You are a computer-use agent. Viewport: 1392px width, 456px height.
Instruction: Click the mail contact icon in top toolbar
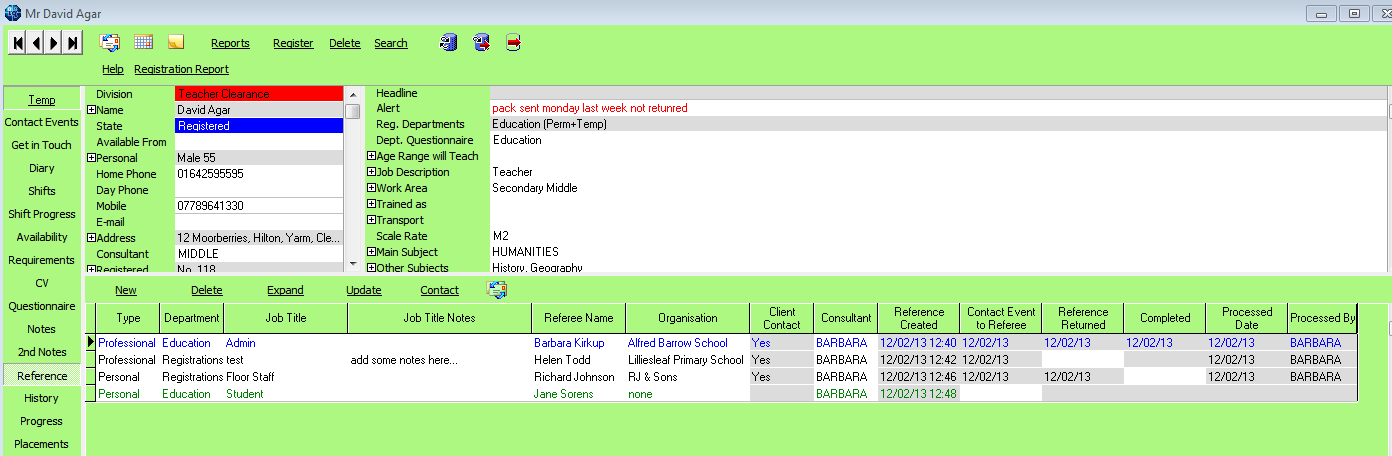tap(109, 42)
